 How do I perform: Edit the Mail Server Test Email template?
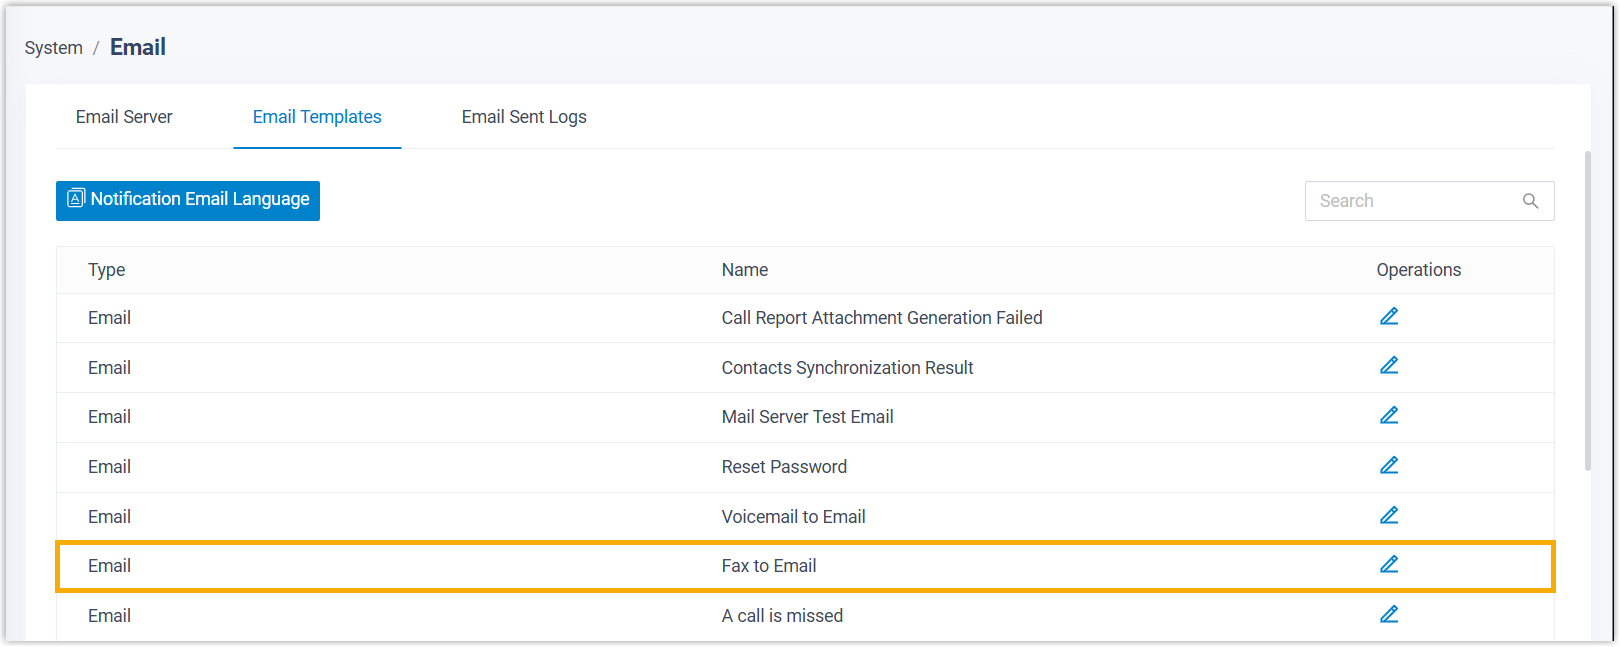click(1389, 416)
